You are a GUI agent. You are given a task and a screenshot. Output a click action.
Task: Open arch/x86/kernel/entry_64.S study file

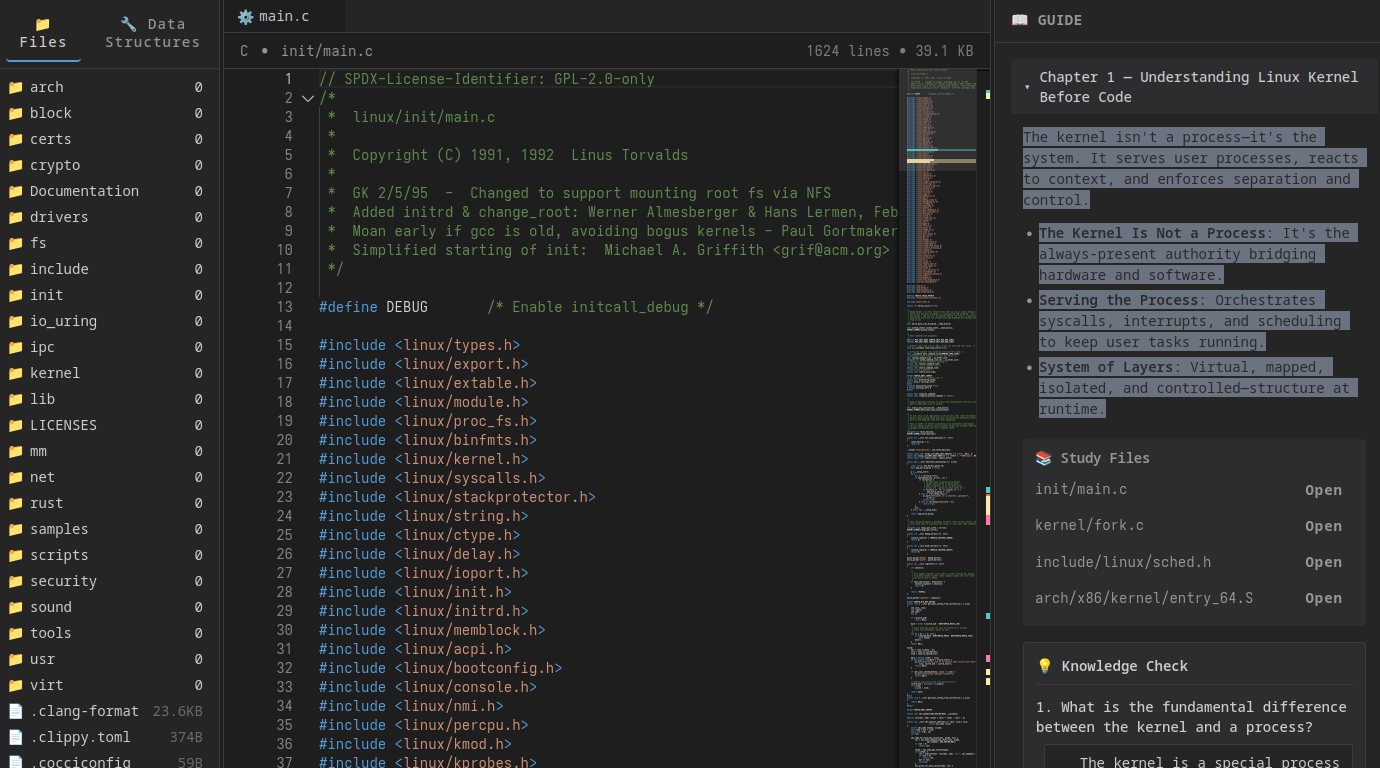[1322, 598]
